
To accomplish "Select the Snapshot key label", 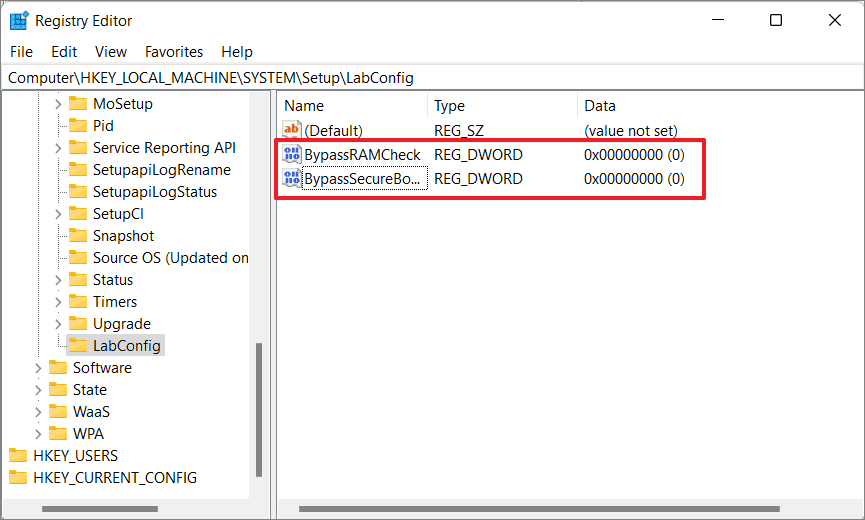I will [124, 236].
